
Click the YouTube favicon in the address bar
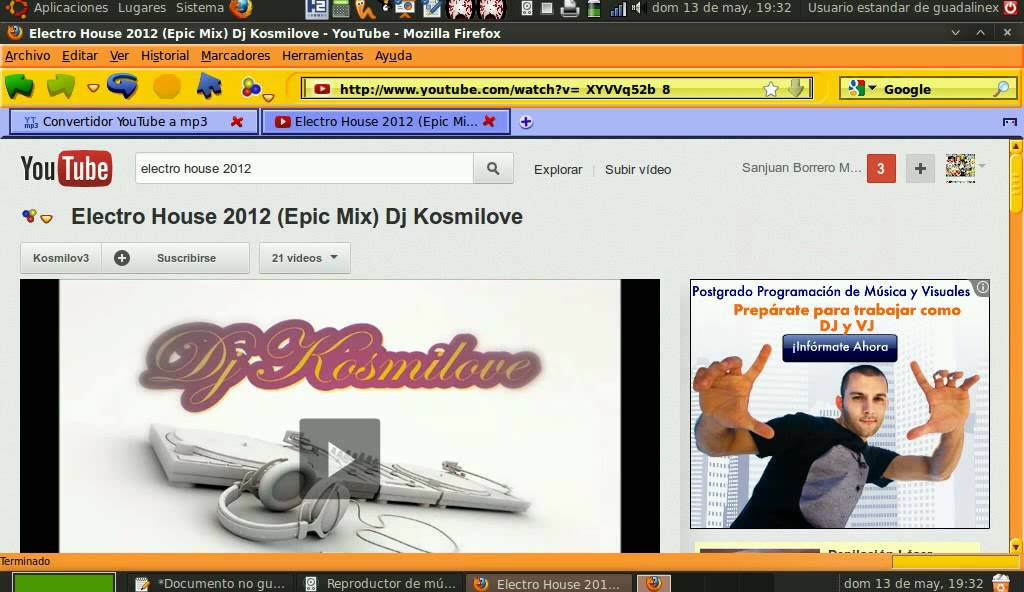click(x=322, y=89)
